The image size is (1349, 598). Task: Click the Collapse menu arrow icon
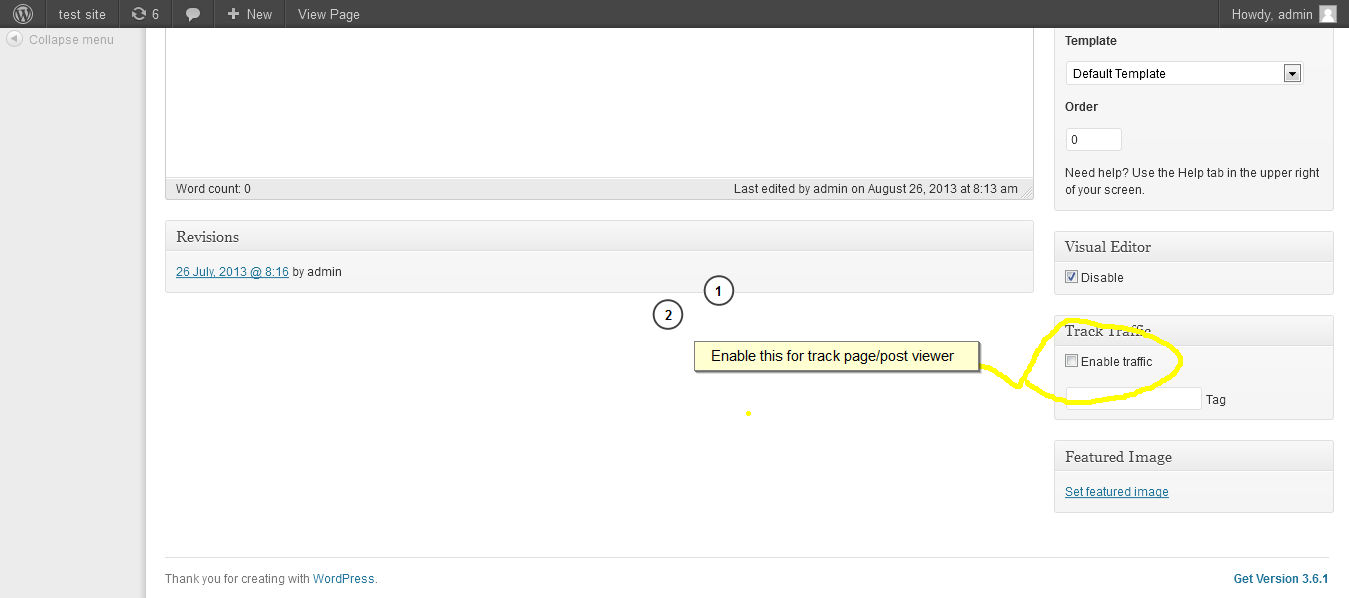[15, 39]
